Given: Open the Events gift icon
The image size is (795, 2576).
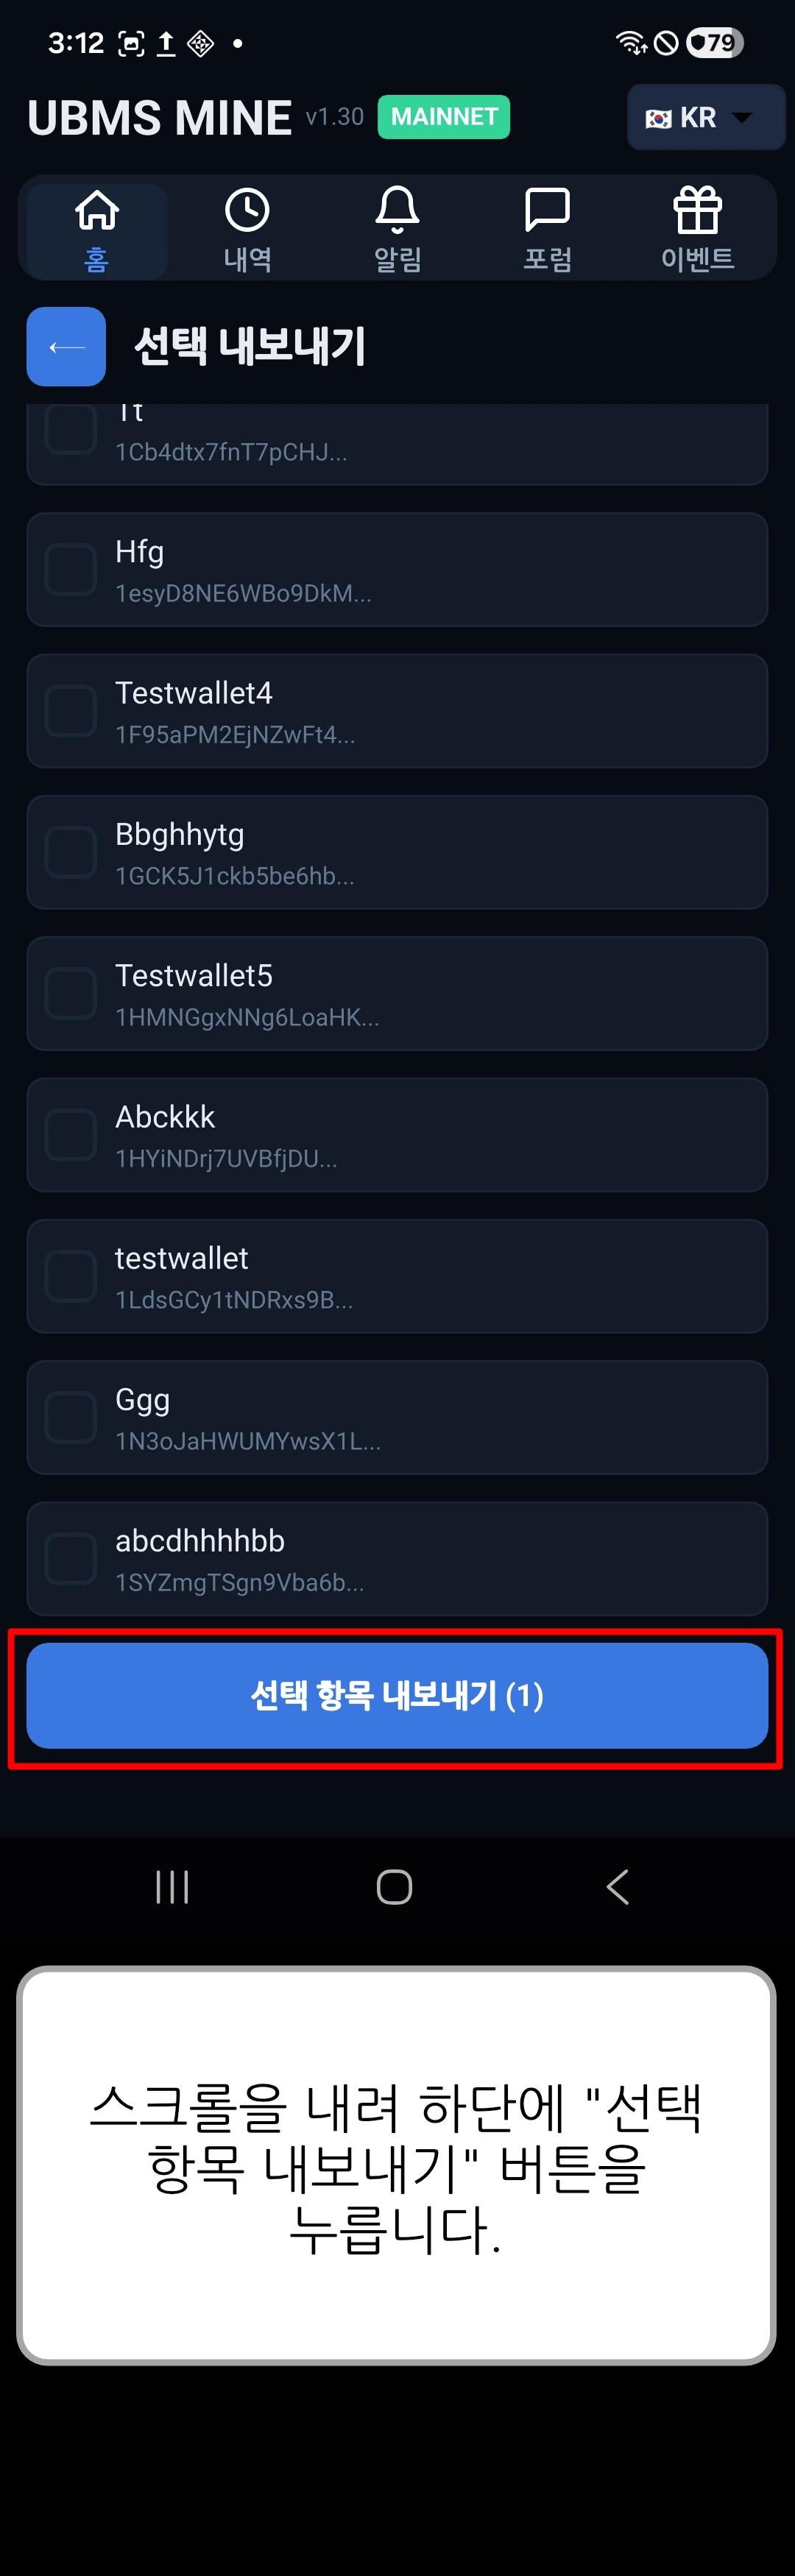Looking at the screenshot, I should point(697,211).
